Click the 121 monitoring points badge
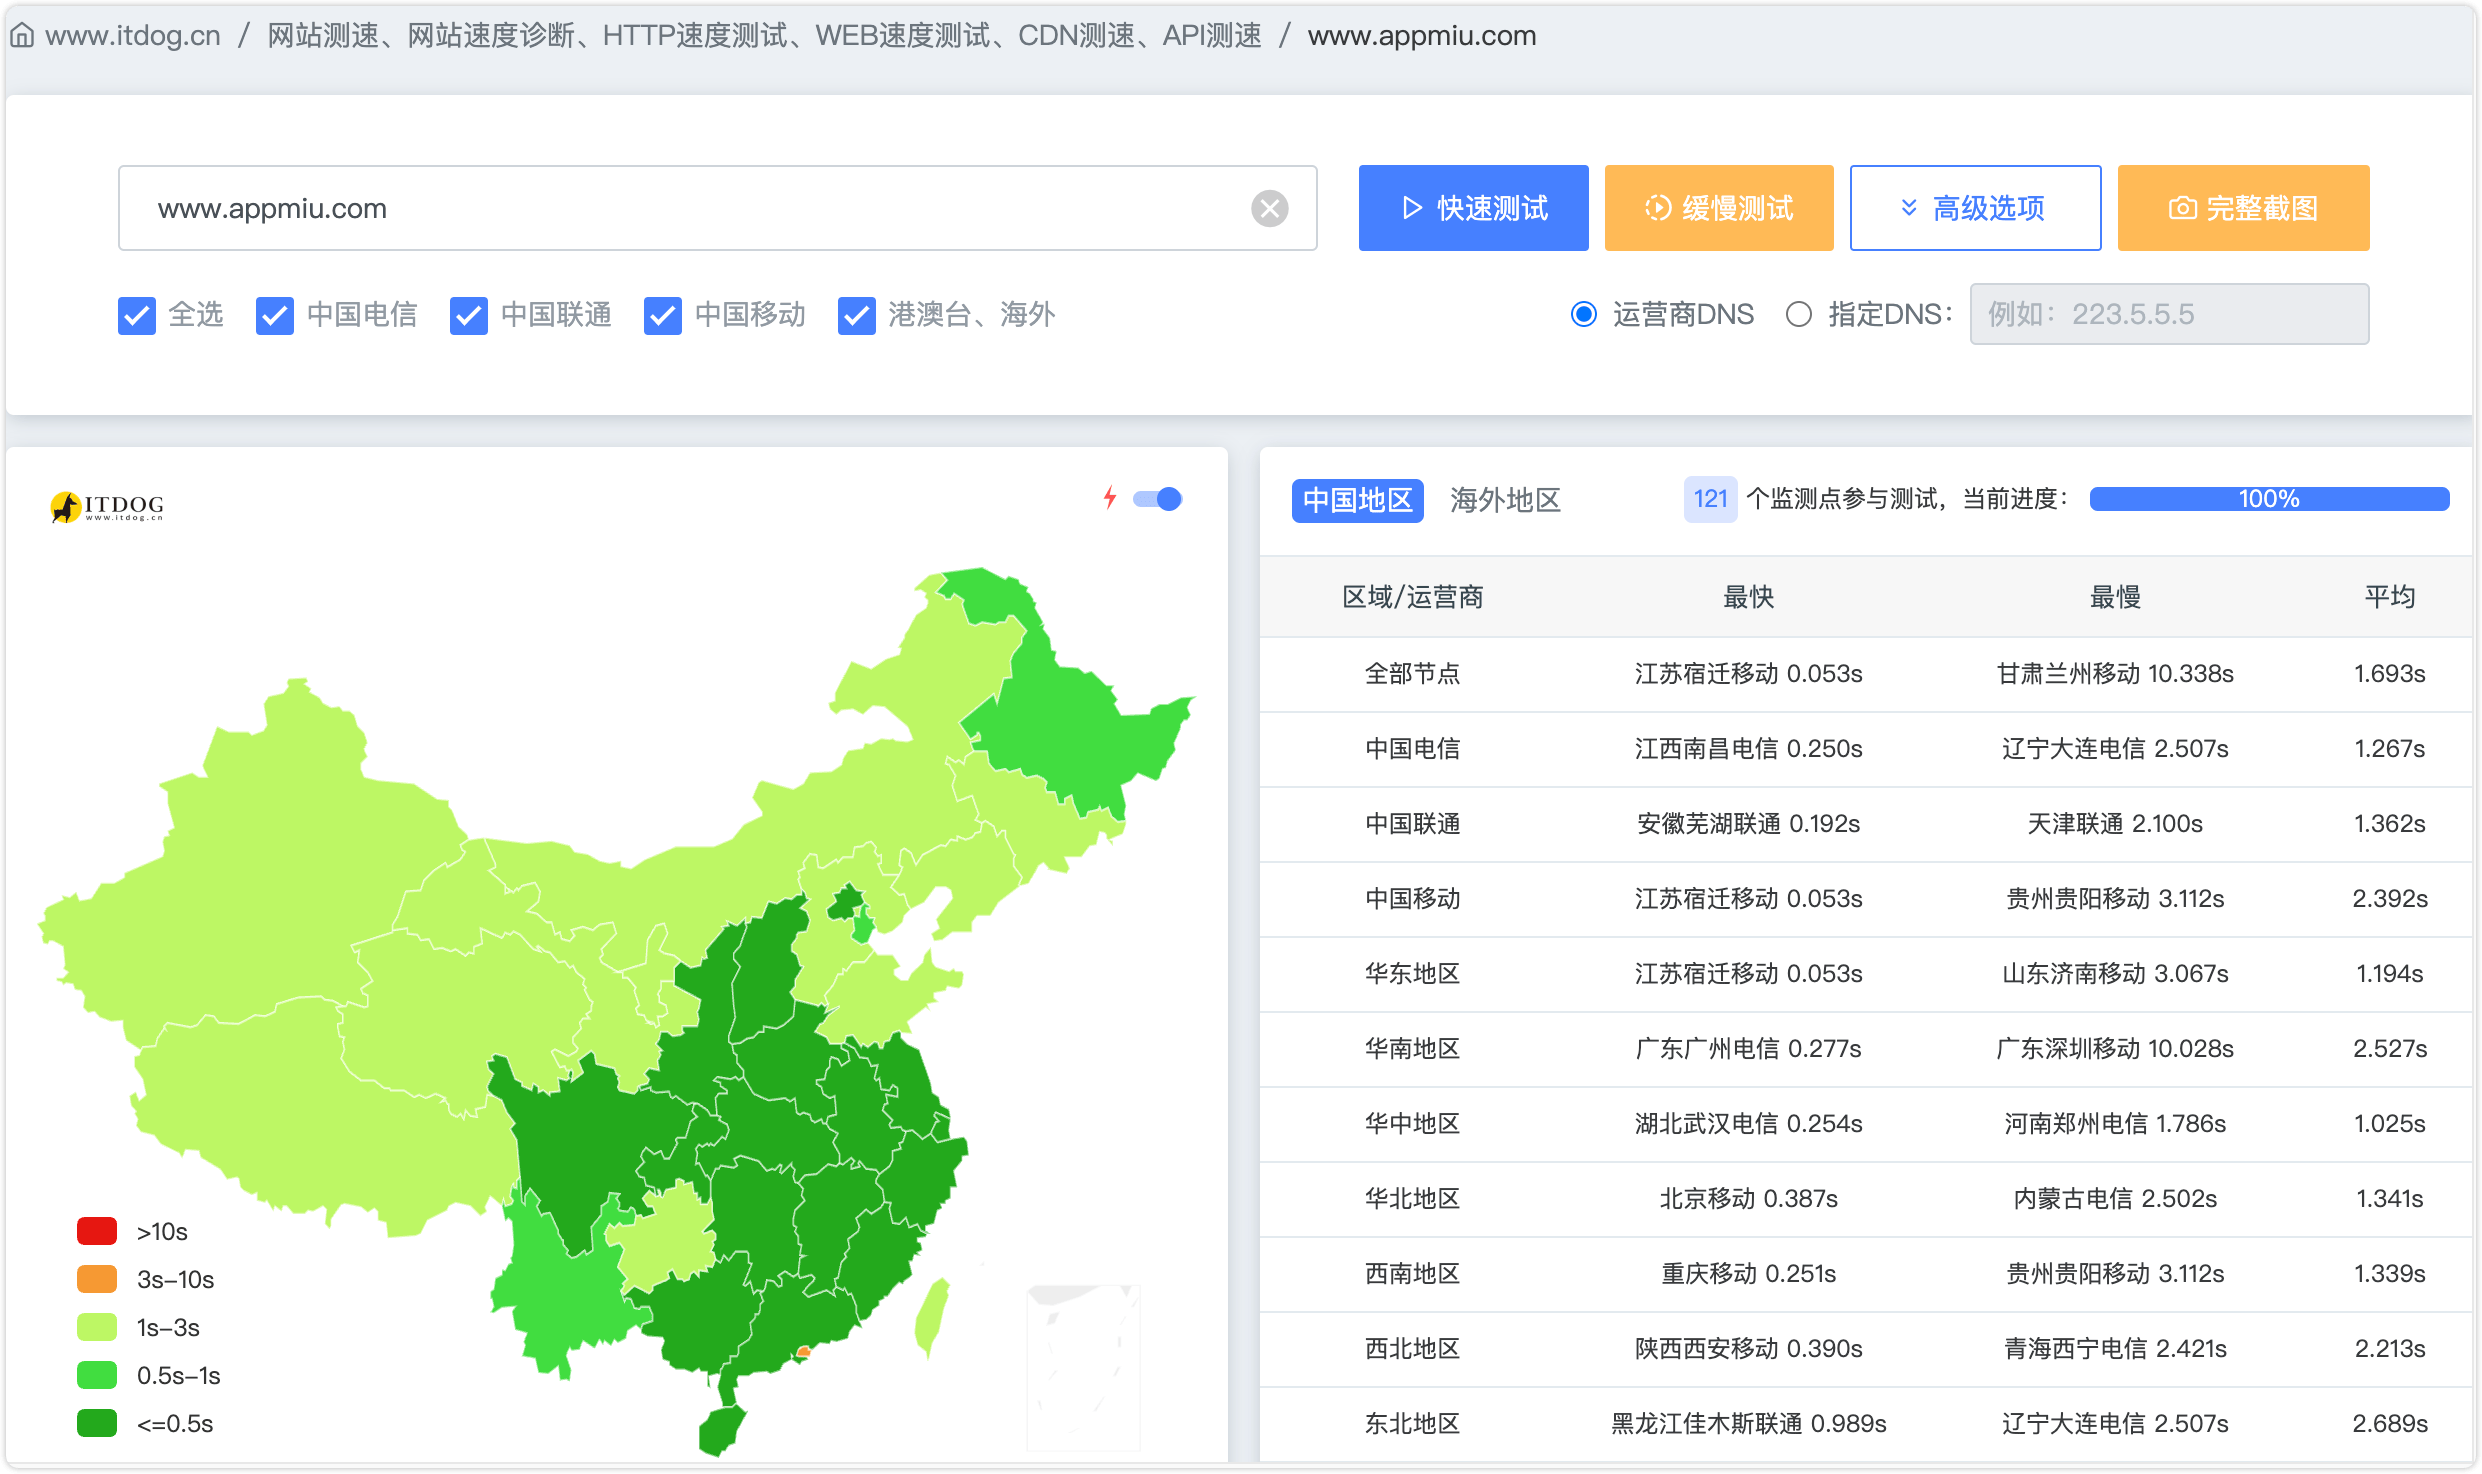The width and height of the screenshot is (2482, 1474). click(1710, 499)
